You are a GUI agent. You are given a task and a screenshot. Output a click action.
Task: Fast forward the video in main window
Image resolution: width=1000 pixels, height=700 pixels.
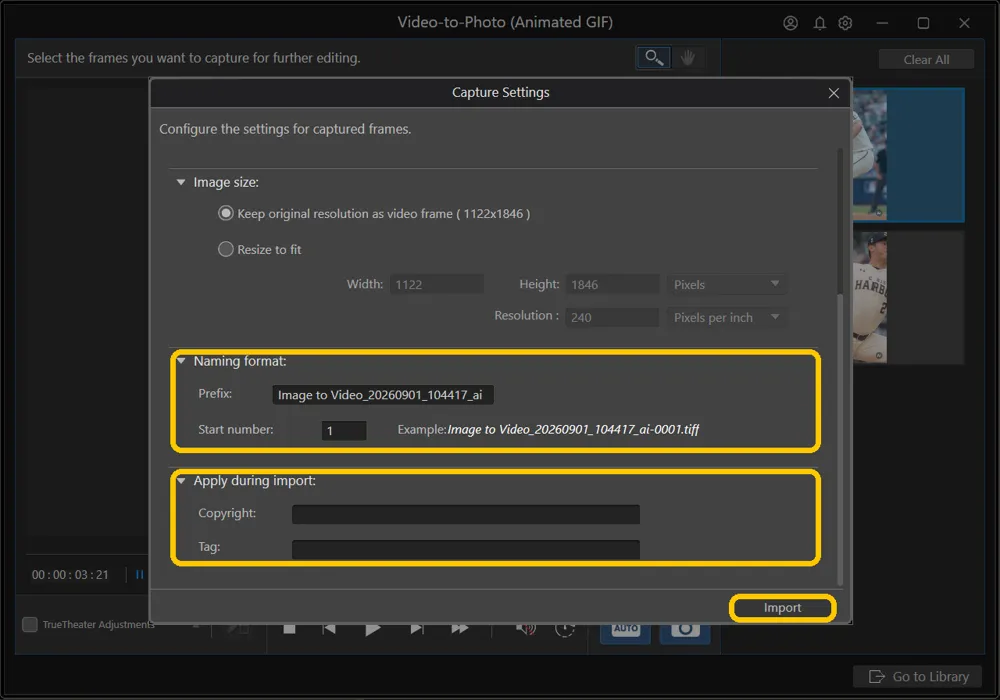coord(460,629)
